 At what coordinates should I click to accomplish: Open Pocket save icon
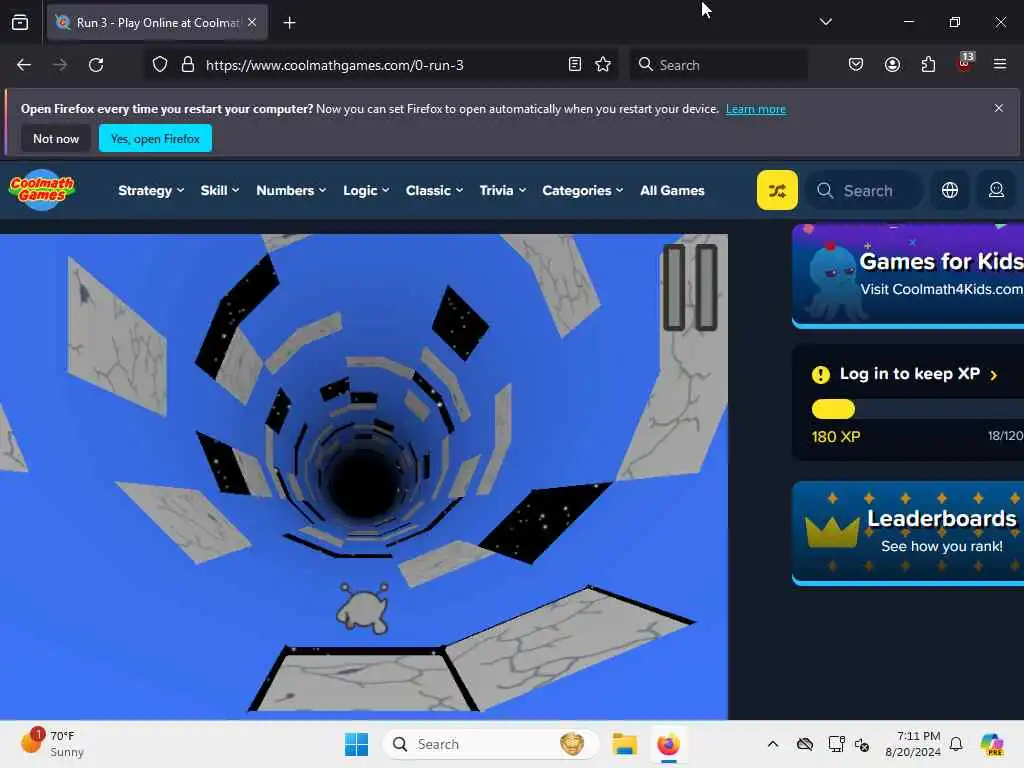pyautogui.click(x=856, y=65)
